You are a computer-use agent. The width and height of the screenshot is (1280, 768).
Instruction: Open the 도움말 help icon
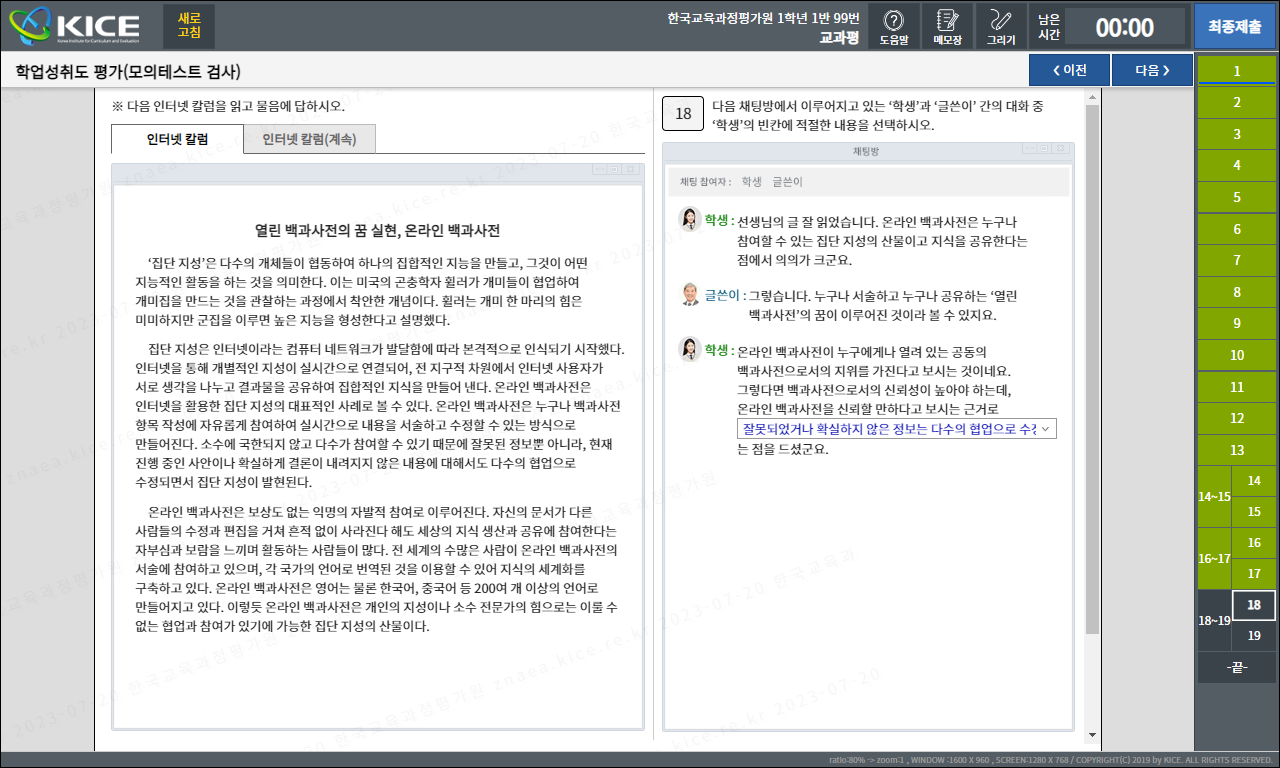click(894, 26)
